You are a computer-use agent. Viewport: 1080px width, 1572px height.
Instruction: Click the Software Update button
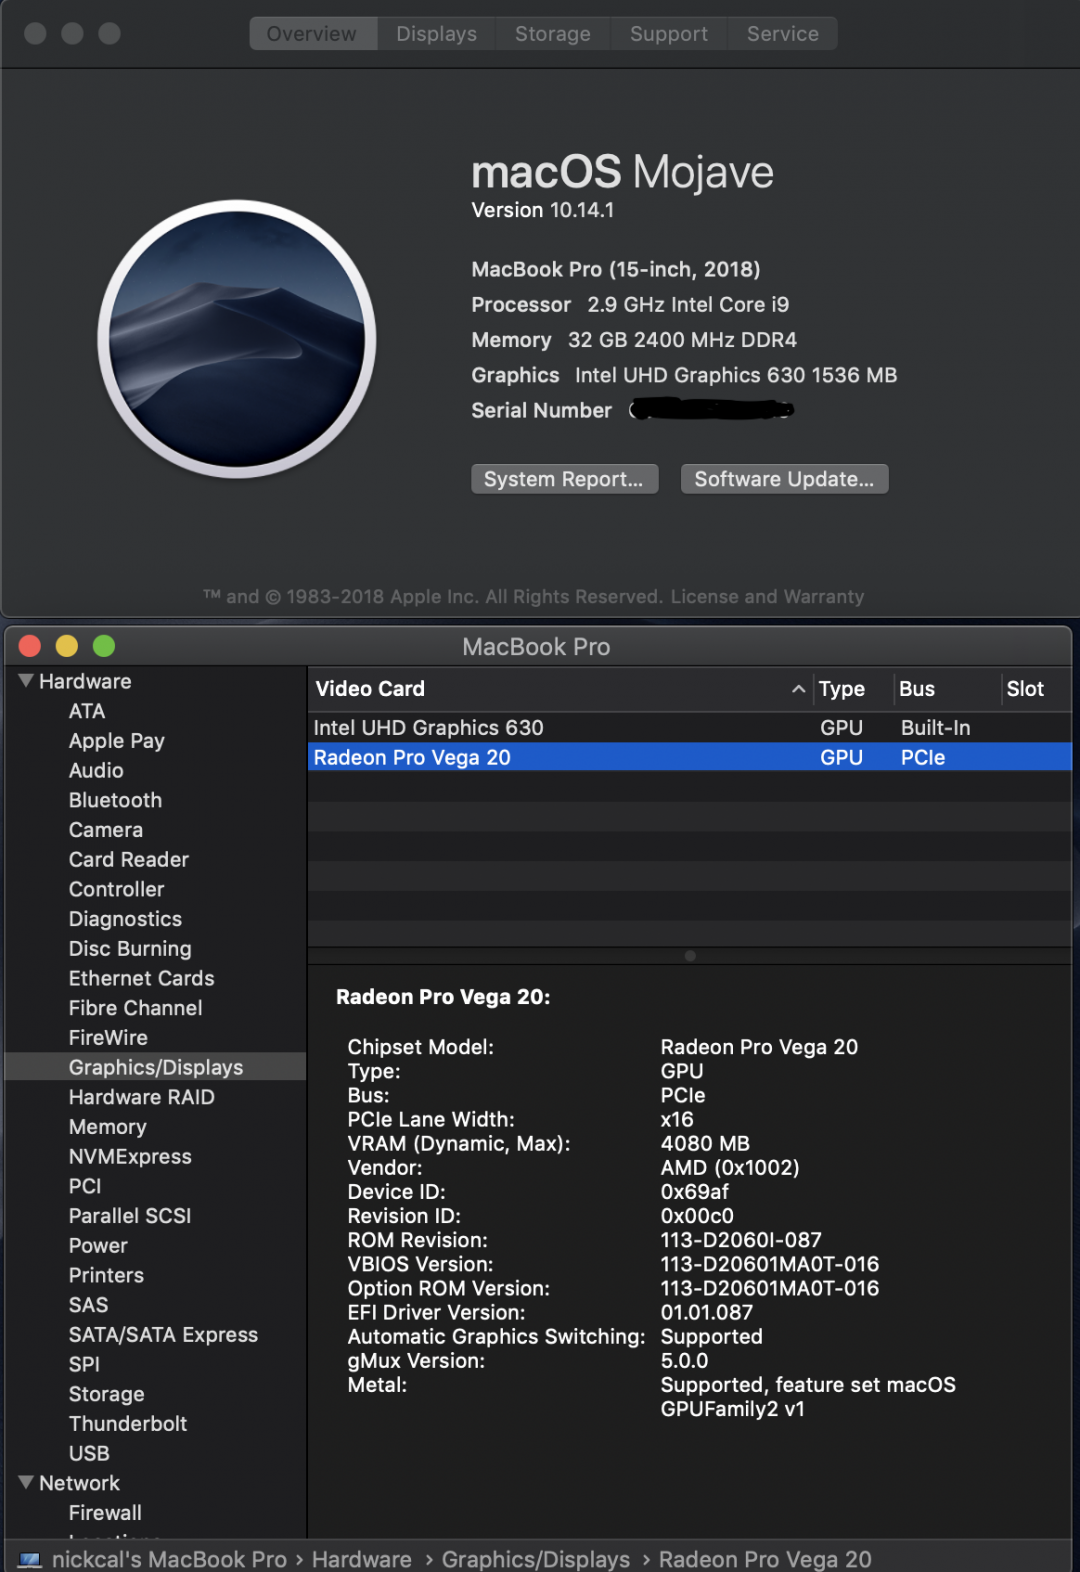click(x=784, y=479)
